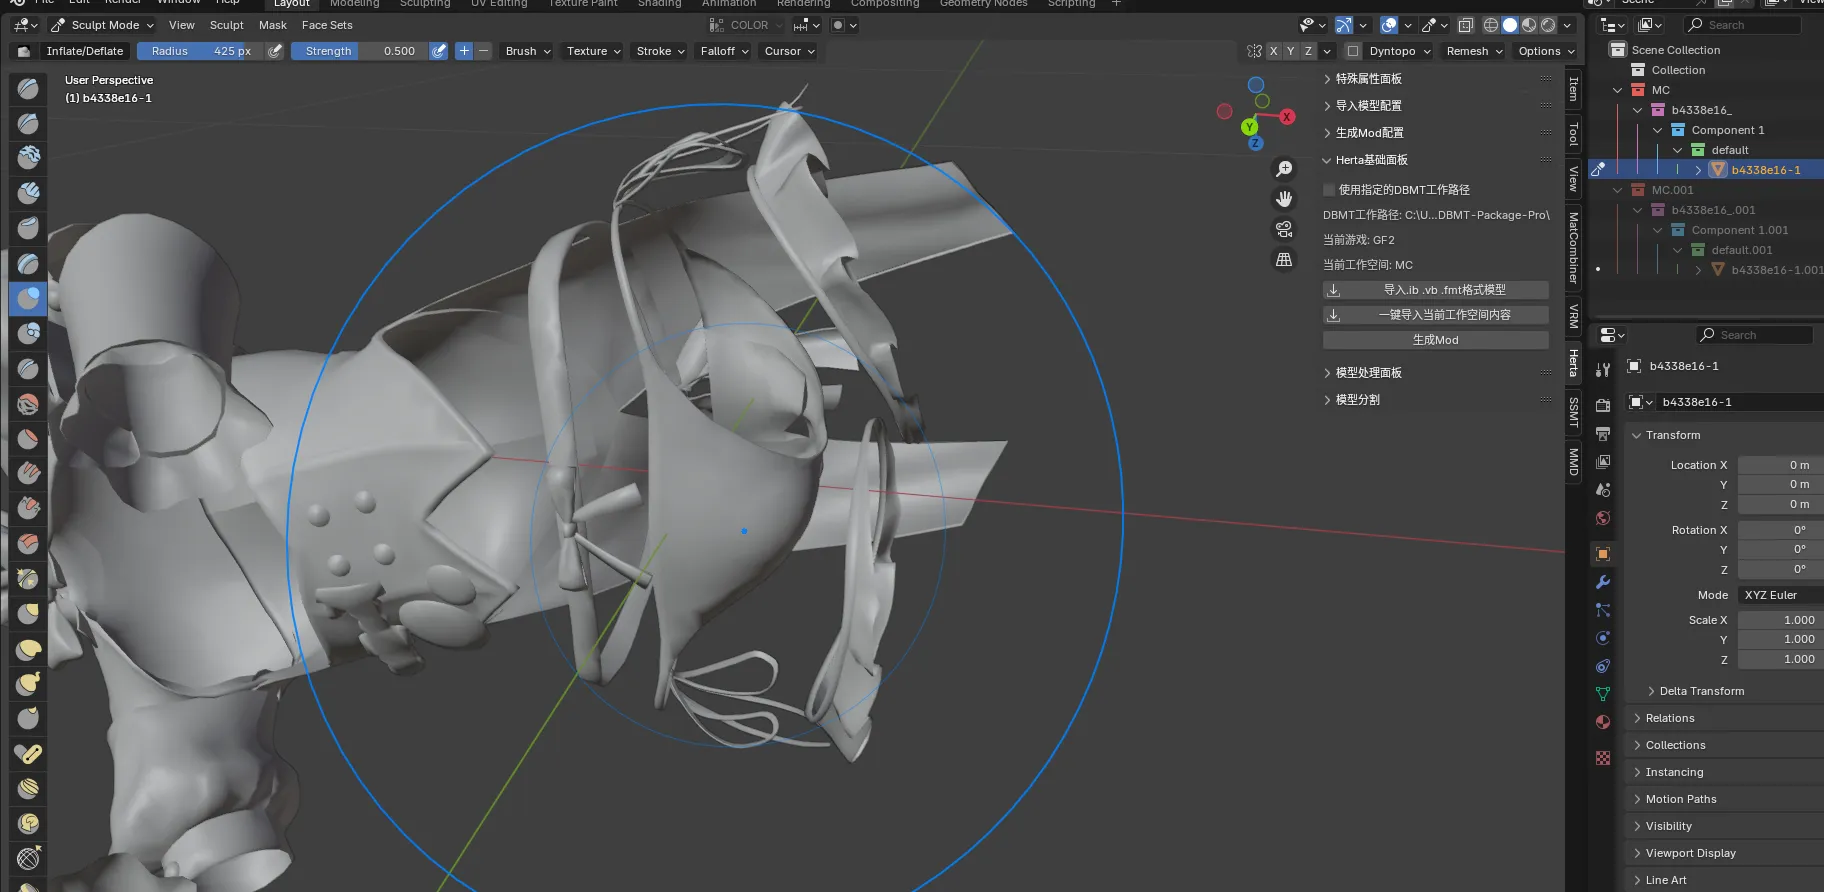
Task: Open the Brush settings dropdown
Action: (x=528, y=51)
